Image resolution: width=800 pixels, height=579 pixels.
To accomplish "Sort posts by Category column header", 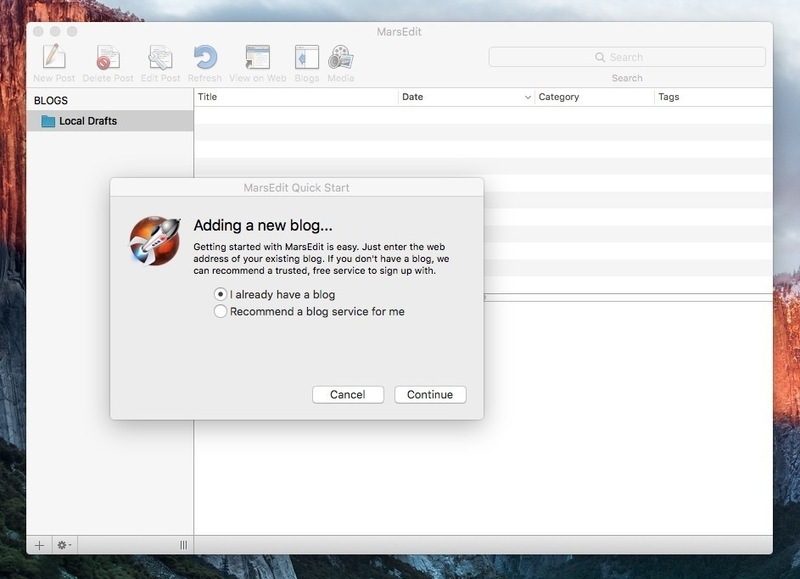I will (x=592, y=97).
